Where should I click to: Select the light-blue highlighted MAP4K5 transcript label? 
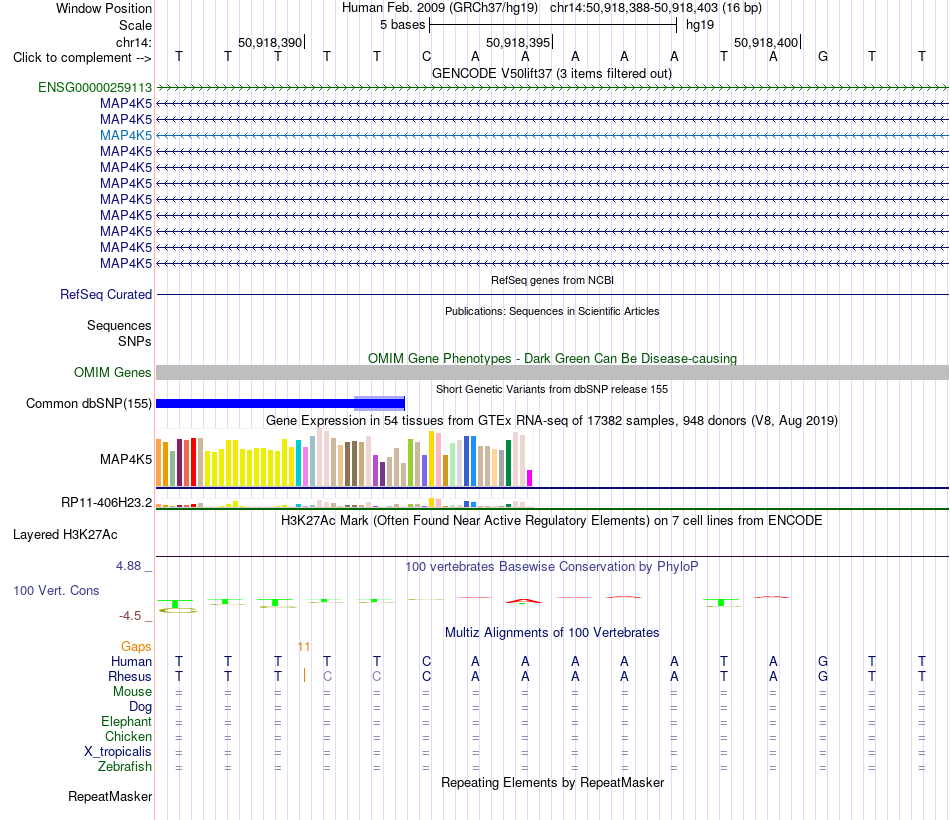(126, 135)
